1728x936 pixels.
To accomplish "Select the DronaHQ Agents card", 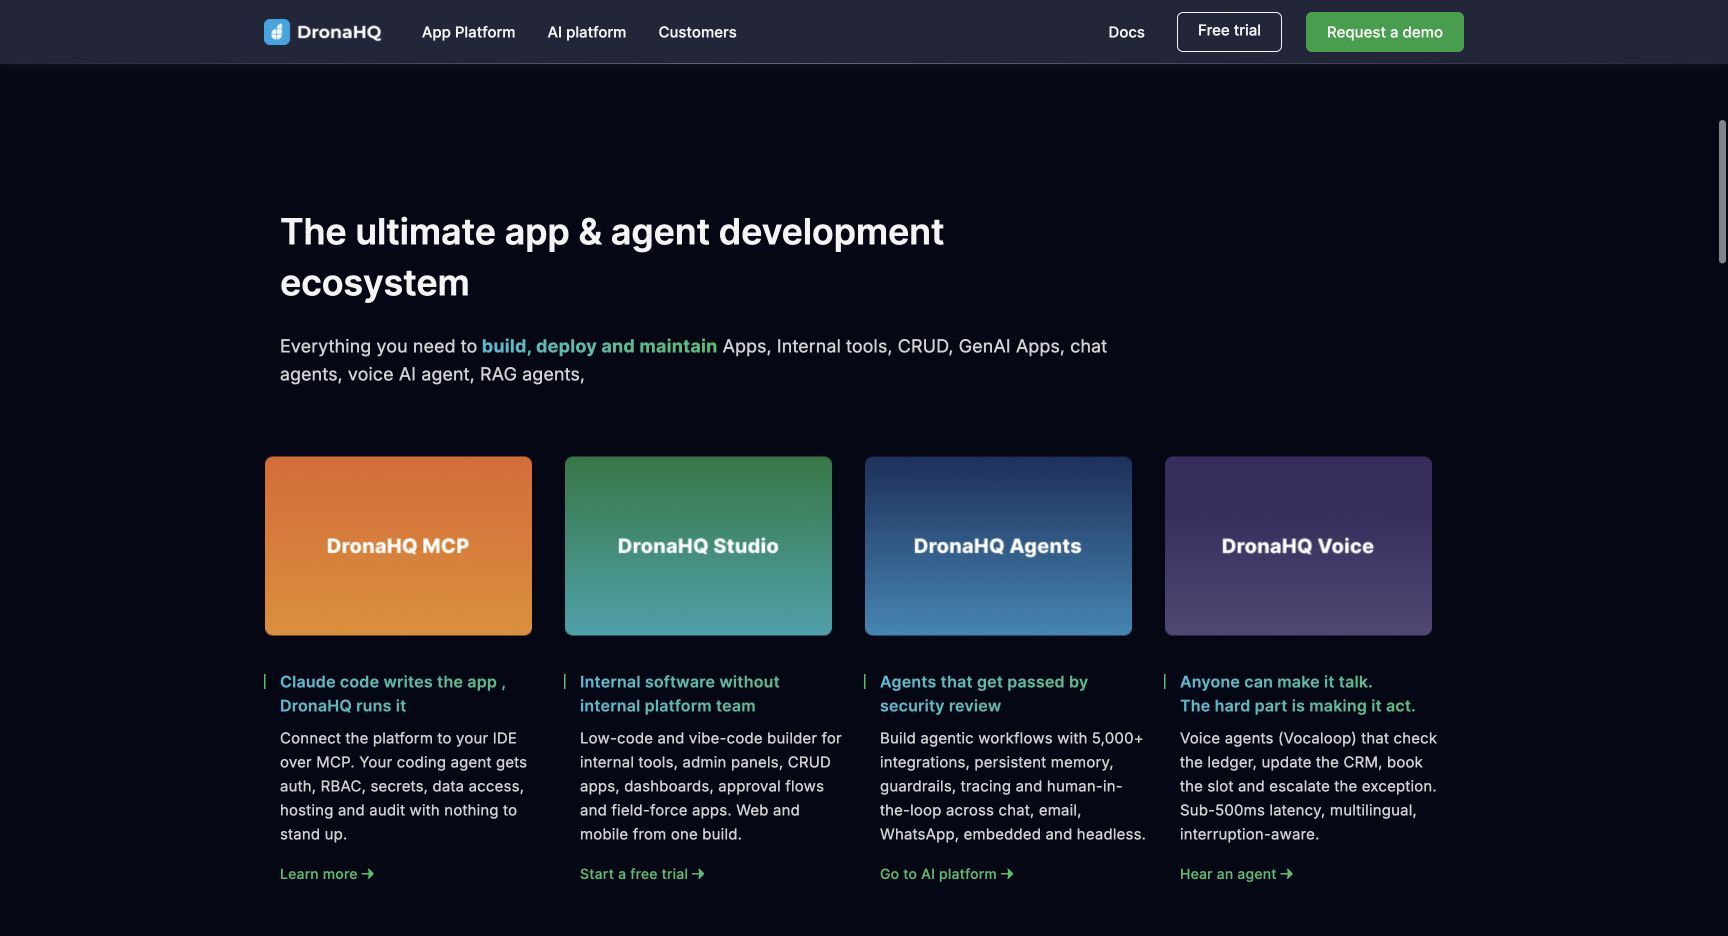I will (998, 546).
